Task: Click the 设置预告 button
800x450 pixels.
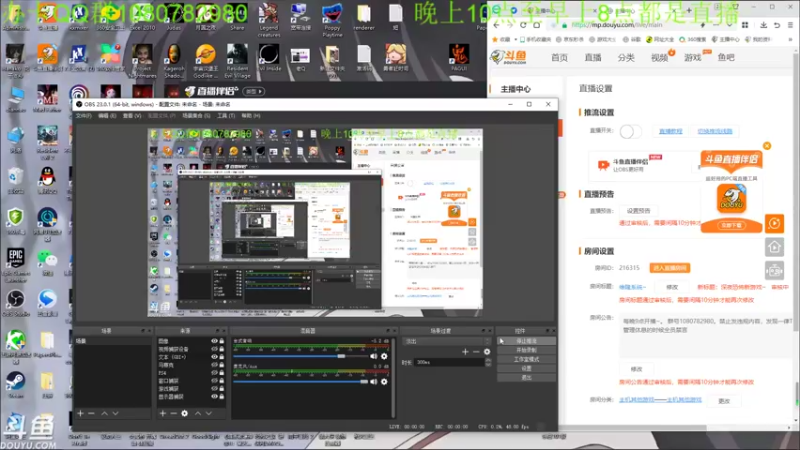Action: [638, 211]
